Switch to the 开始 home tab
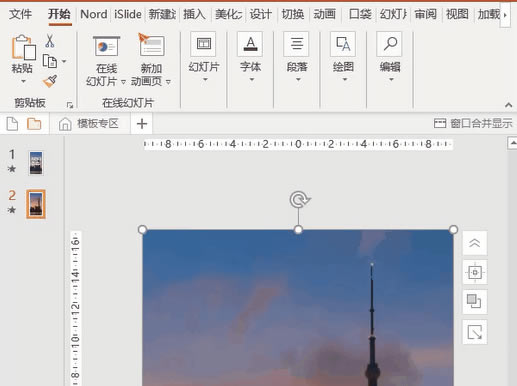The image size is (517, 386). (x=59, y=14)
